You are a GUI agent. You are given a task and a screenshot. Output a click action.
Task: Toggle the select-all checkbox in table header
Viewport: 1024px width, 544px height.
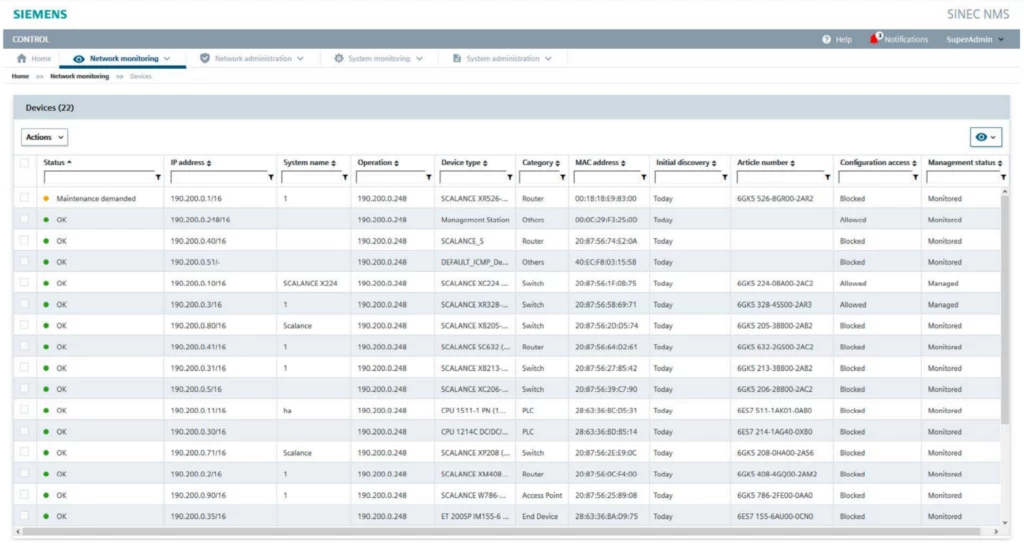[x=25, y=162]
